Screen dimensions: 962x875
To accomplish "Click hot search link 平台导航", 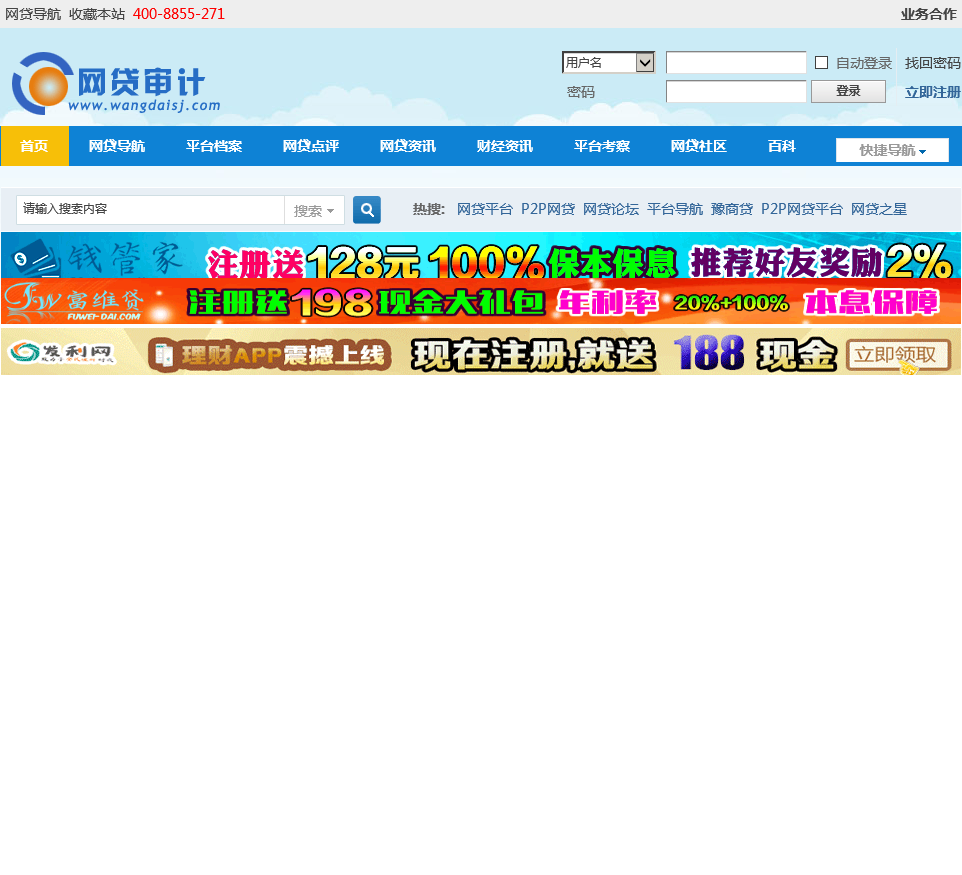I will point(675,209).
